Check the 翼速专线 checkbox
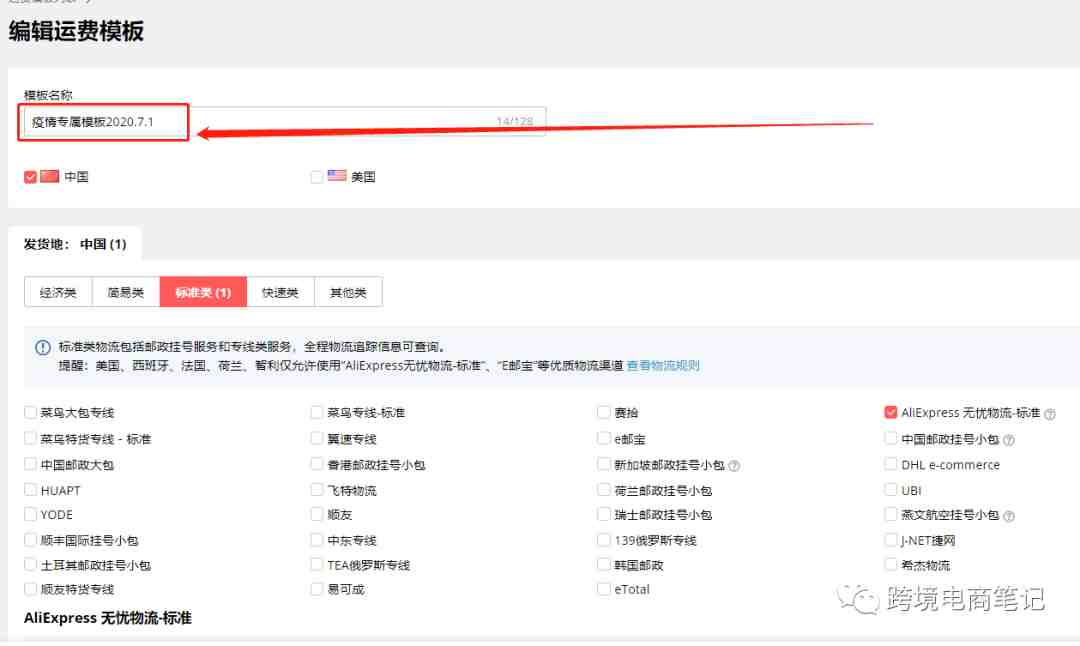Screen dimensions: 1080x646 (317, 439)
